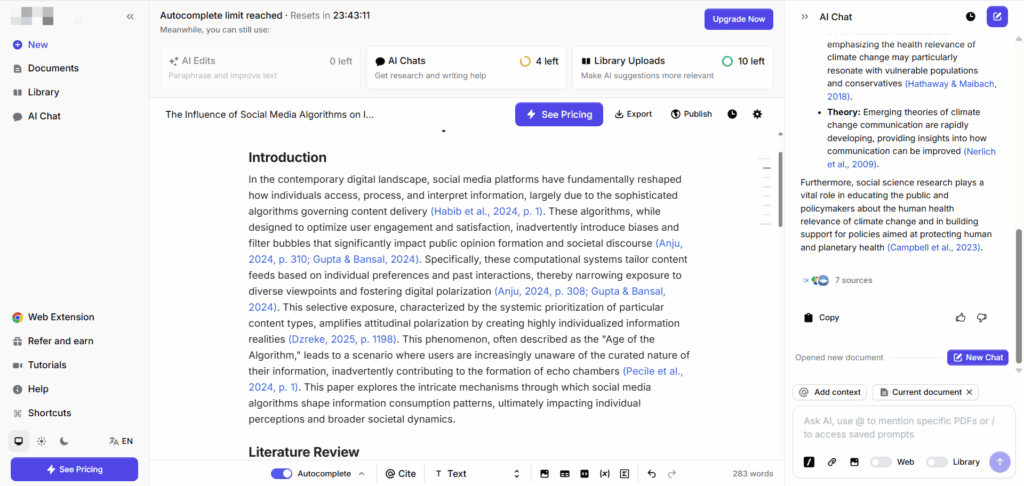Insert table from editor toolbar
1024x486 pixels.
coord(565,474)
